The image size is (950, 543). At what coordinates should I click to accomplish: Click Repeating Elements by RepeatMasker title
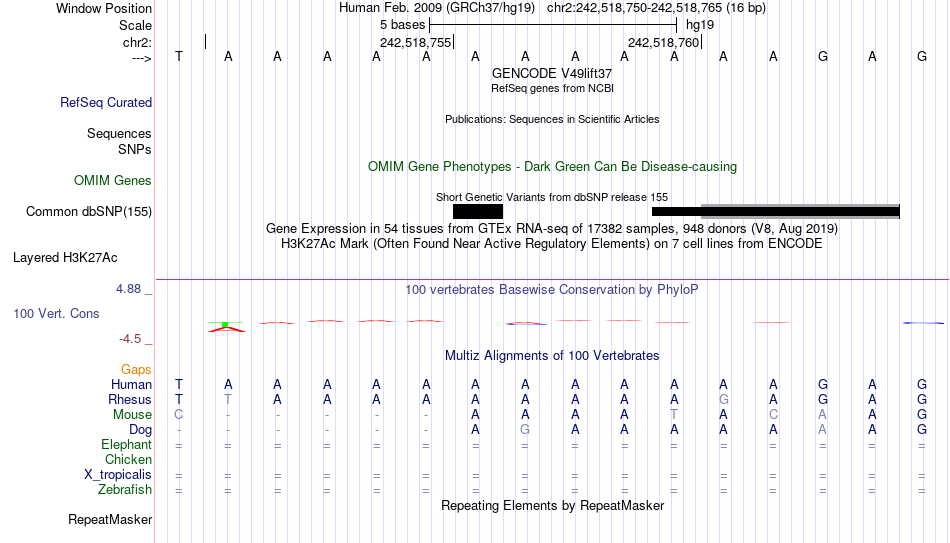(x=552, y=505)
